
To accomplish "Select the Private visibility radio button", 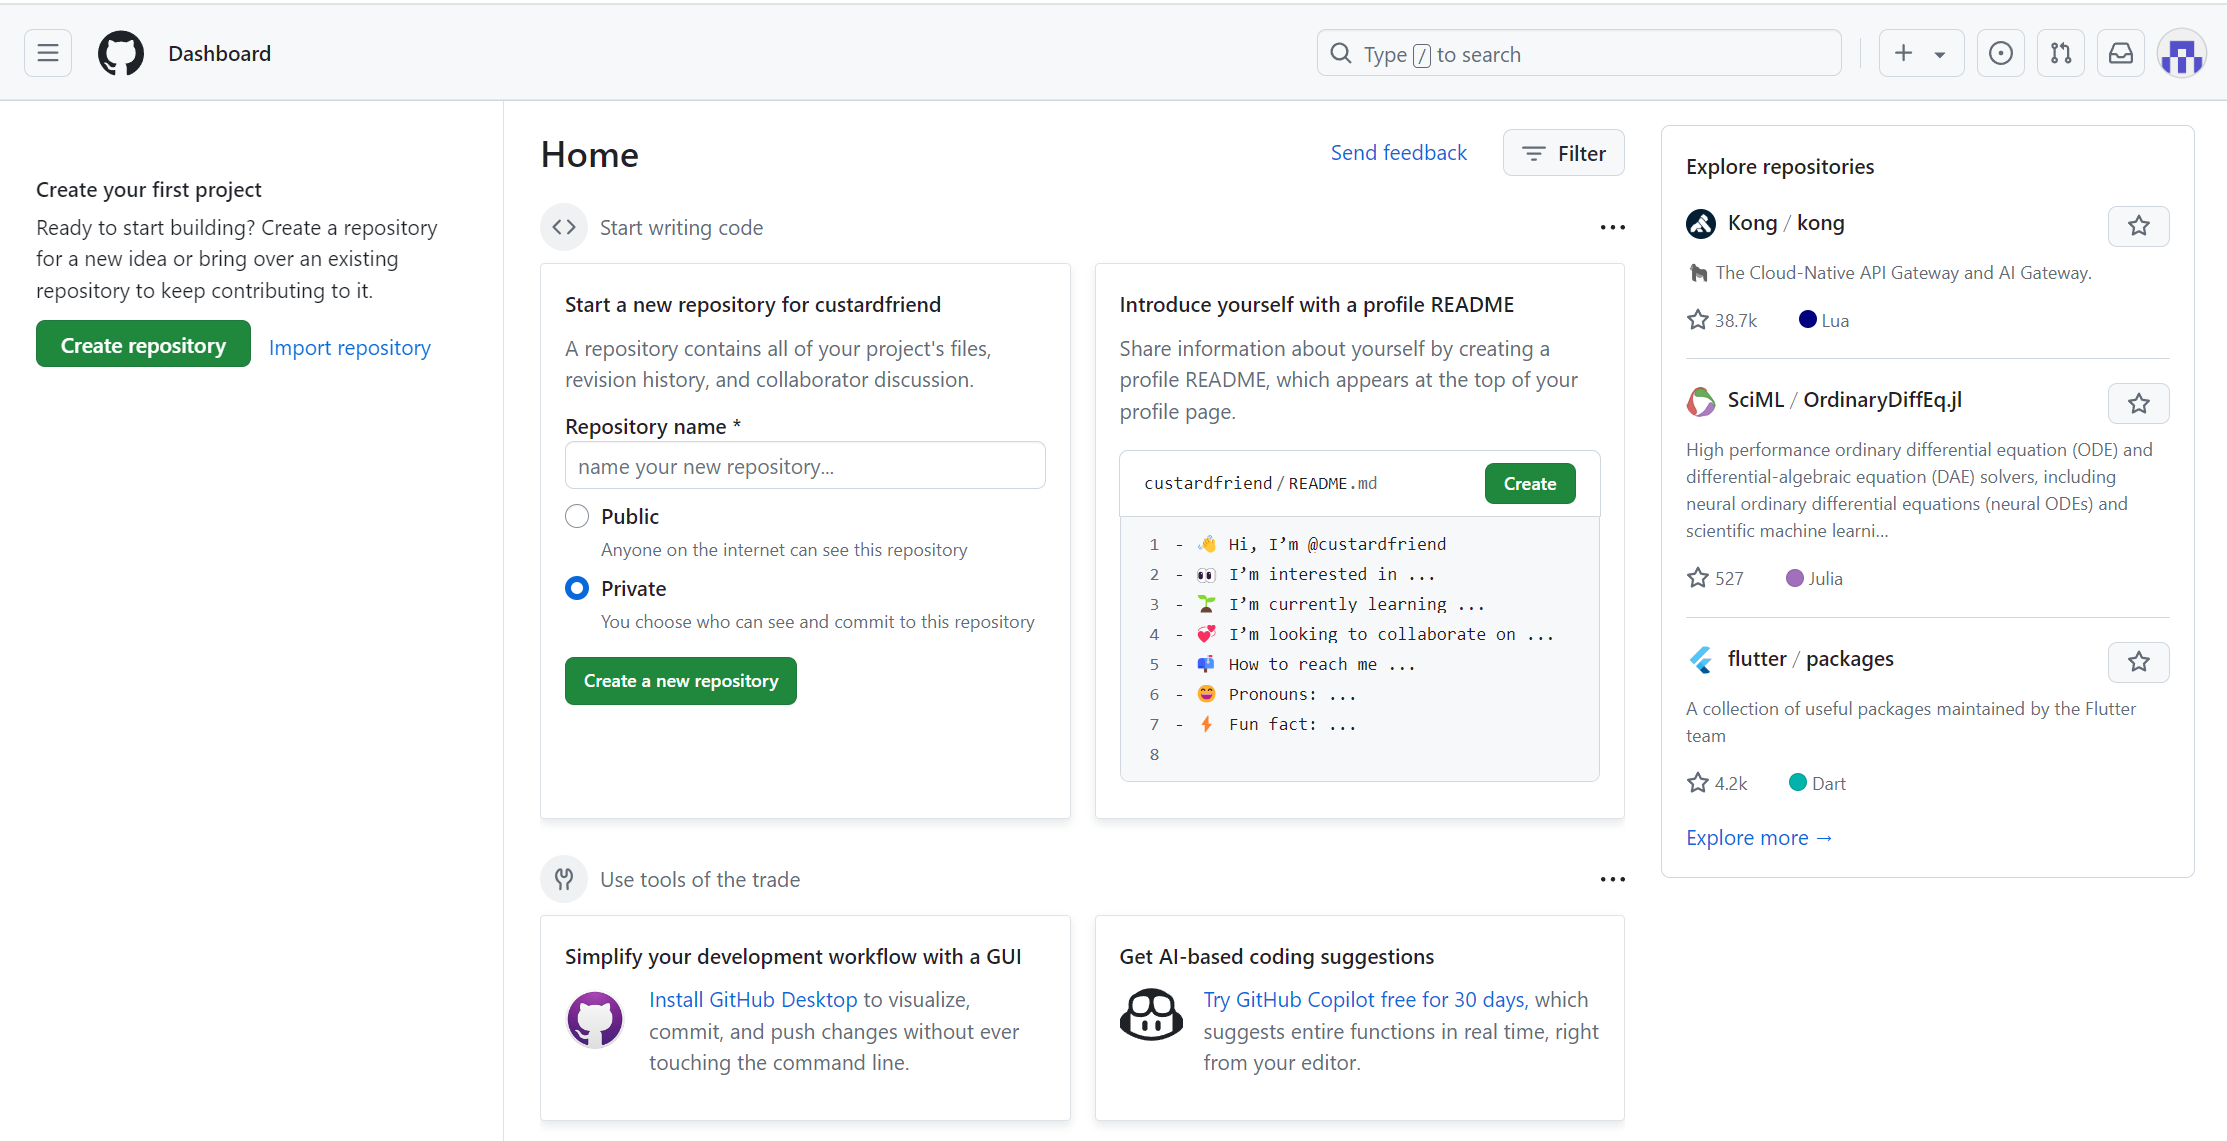I will coord(577,588).
